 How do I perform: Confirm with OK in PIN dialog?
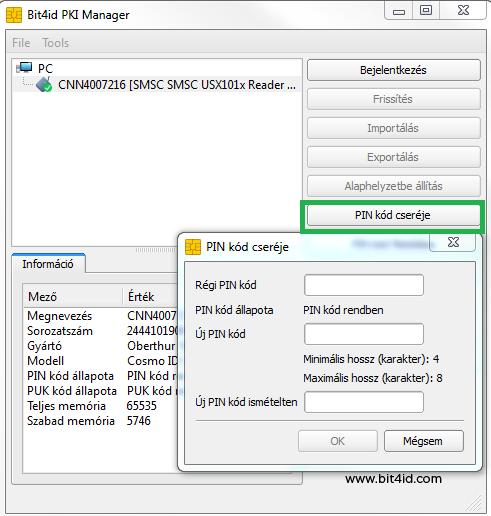pos(338,441)
